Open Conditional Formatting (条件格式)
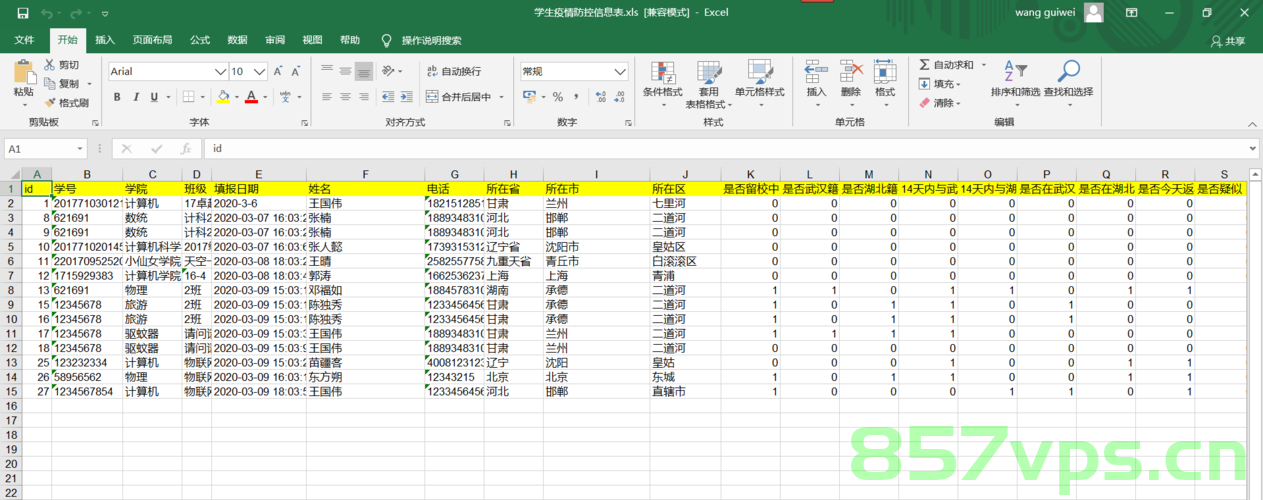 click(662, 83)
